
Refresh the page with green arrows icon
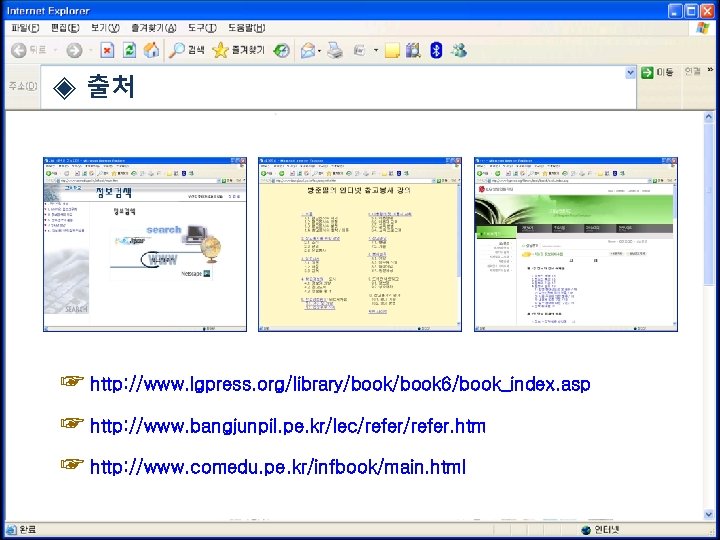click(129, 50)
